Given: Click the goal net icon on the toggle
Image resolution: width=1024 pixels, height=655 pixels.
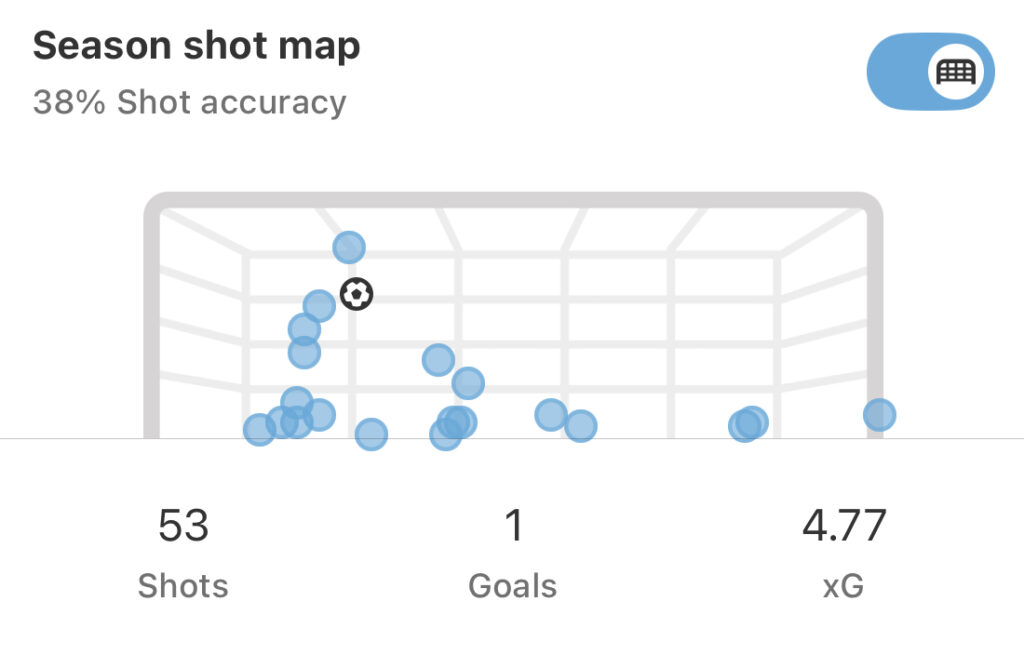Looking at the screenshot, I should tap(956, 72).
